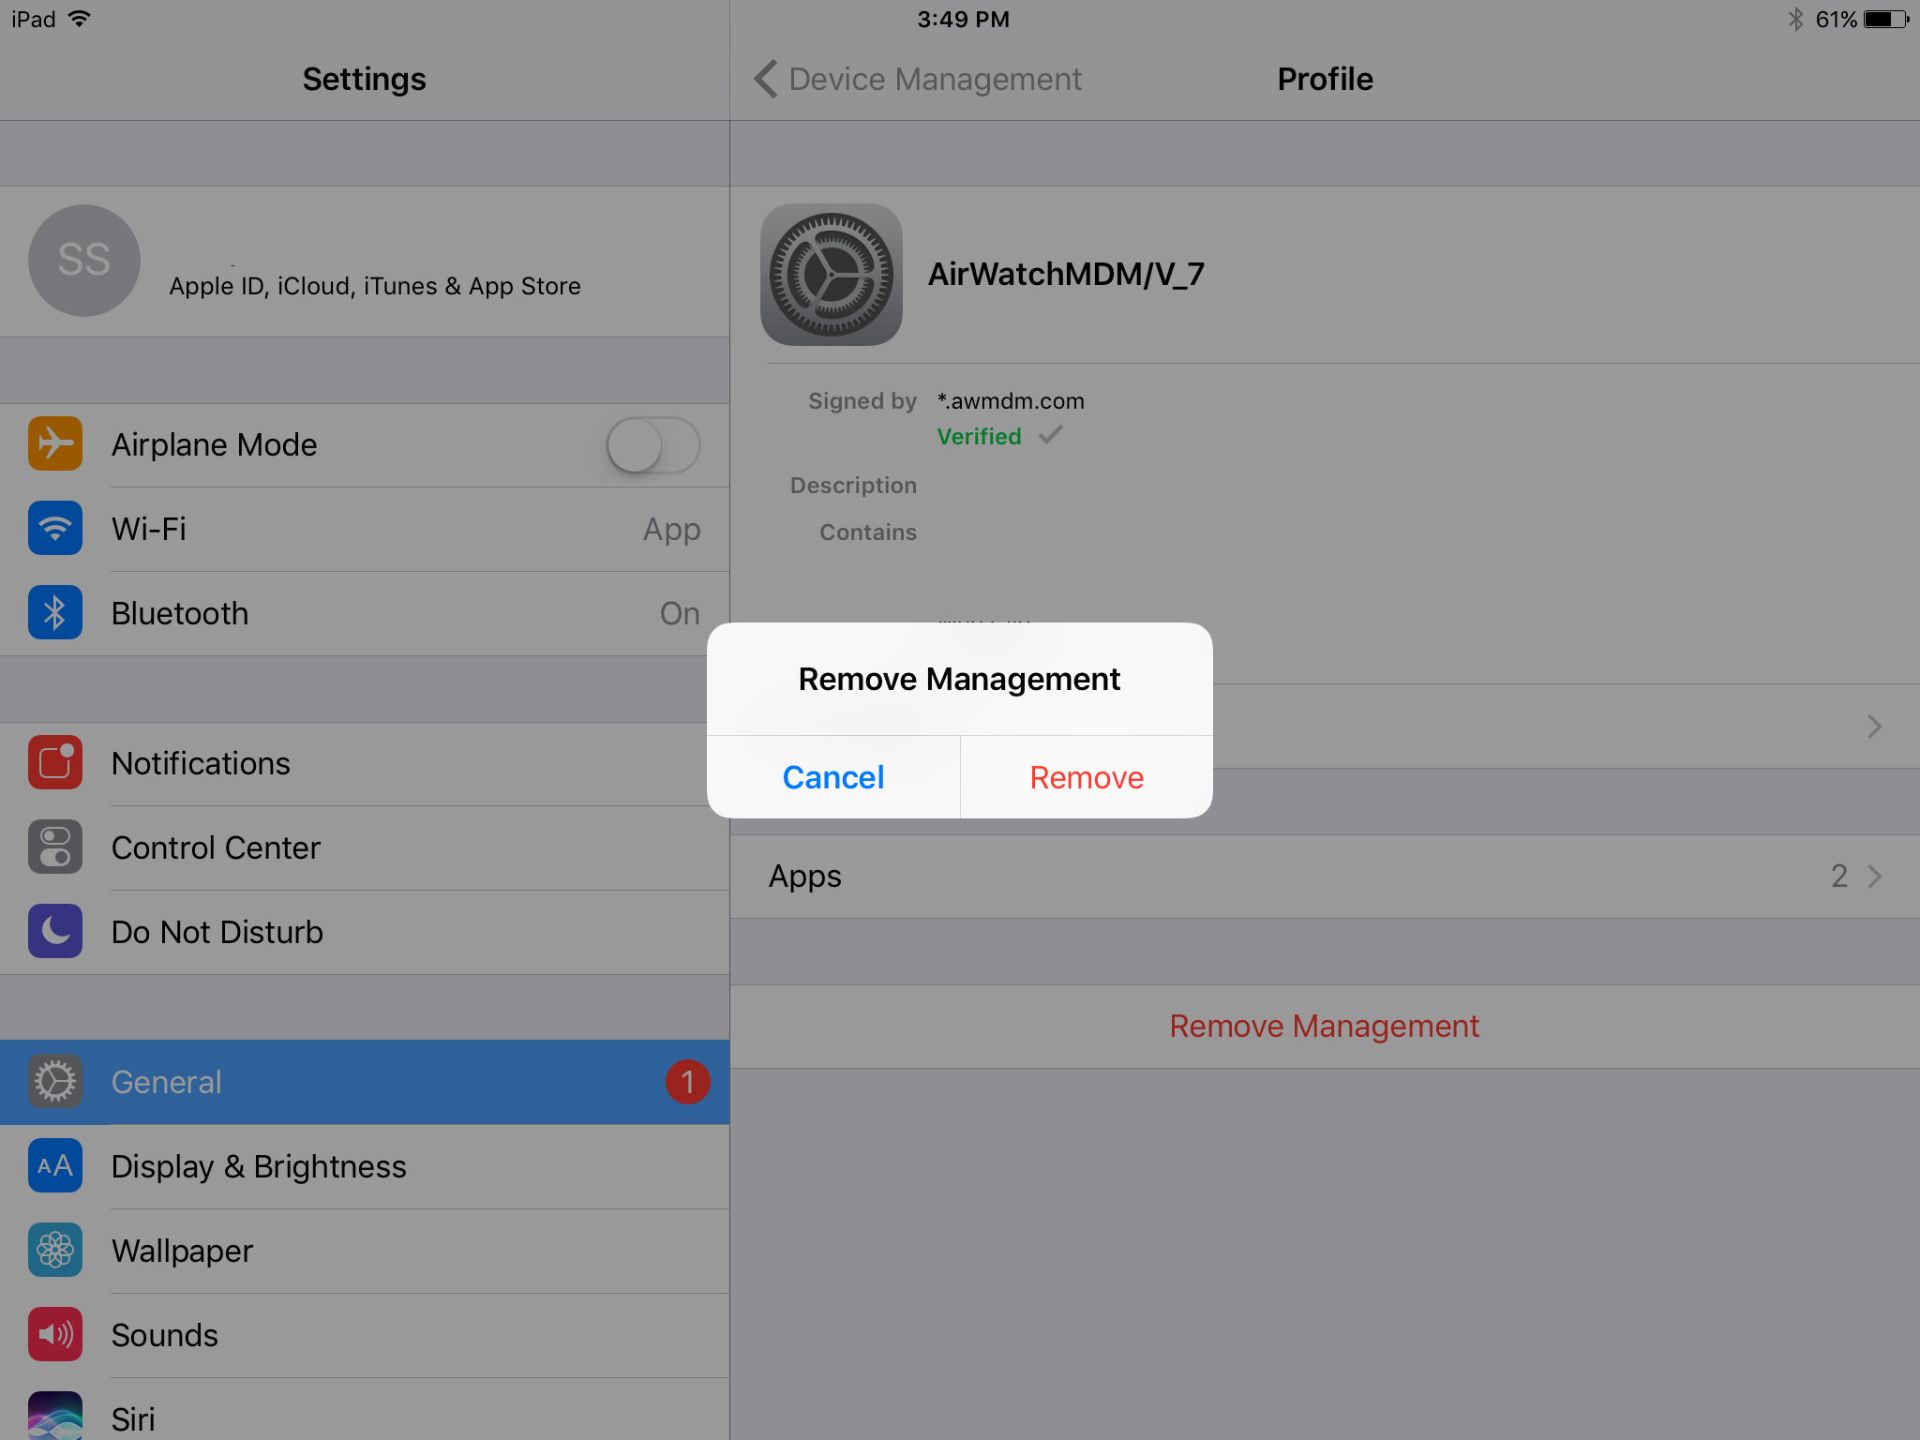Tap the Bluetooth settings icon

tap(55, 613)
